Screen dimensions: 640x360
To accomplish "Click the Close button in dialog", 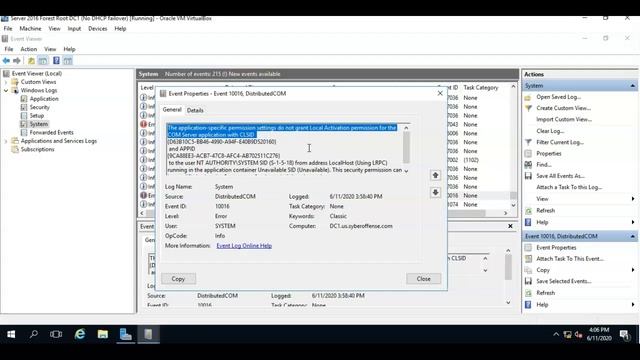I will (424, 279).
